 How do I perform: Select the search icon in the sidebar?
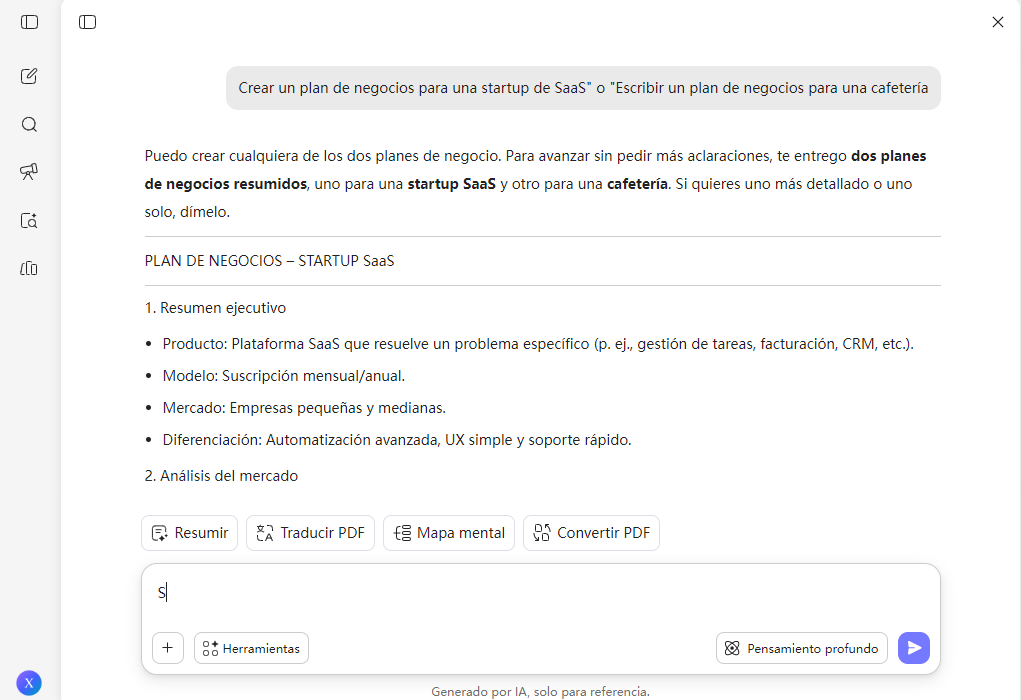click(x=29, y=124)
